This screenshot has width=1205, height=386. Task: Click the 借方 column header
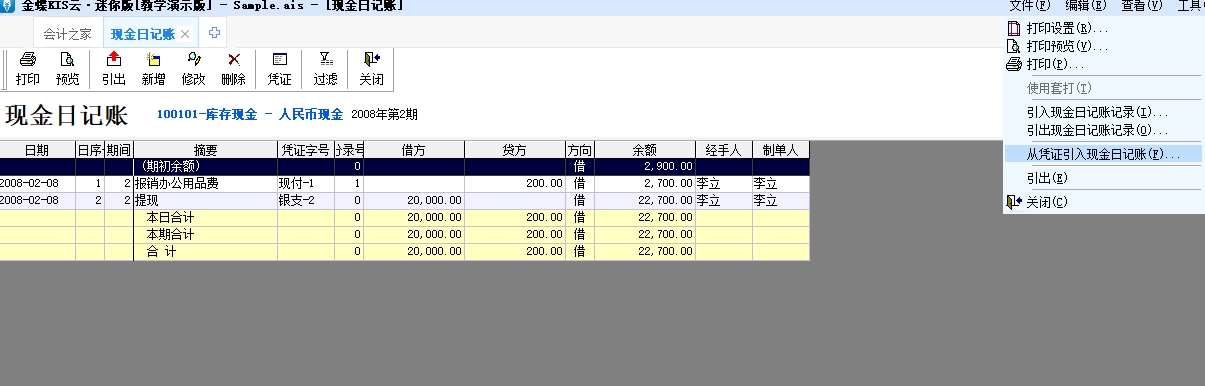click(x=414, y=150)
